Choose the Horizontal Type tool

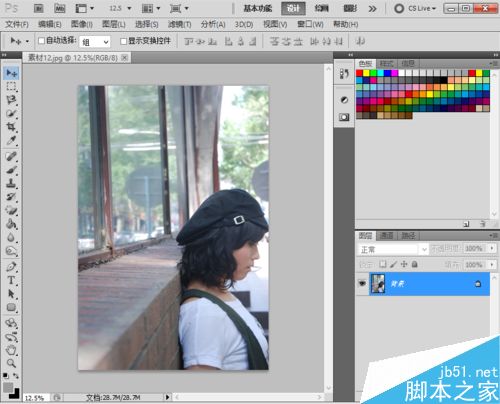tap(11, 280)
